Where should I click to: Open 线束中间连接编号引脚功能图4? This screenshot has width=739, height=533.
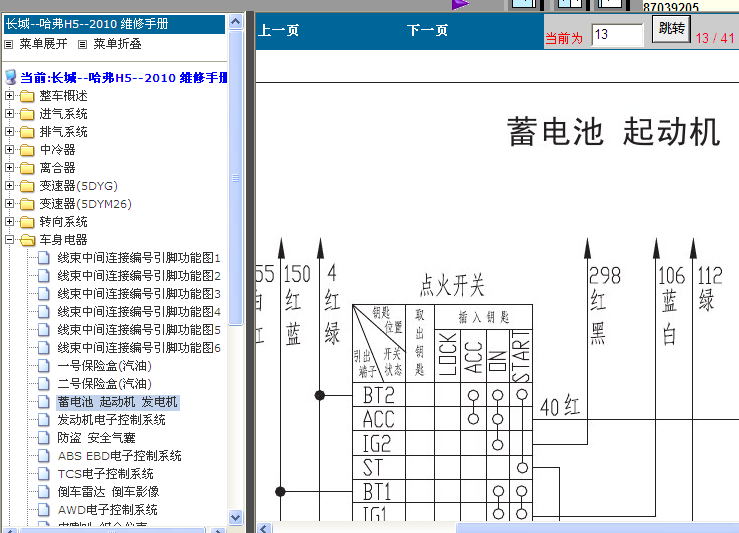(139, 312)
